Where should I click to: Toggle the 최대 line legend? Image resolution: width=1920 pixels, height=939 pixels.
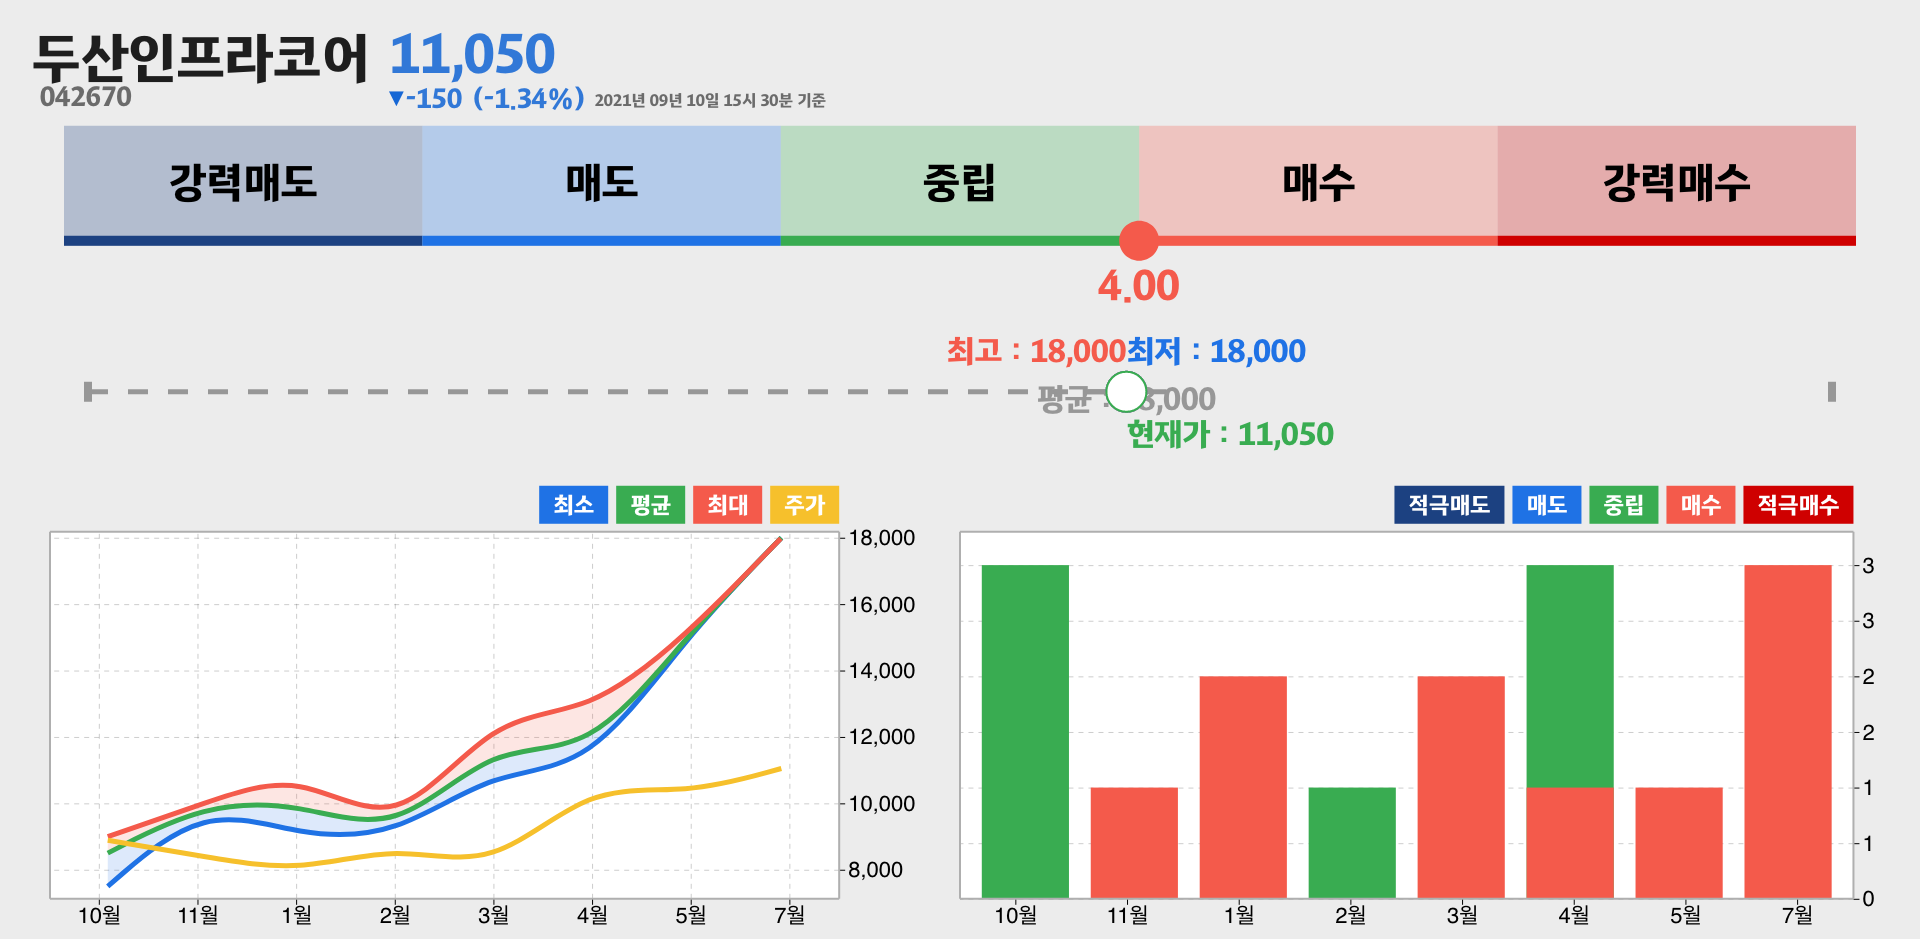click(x=728, y=505)
